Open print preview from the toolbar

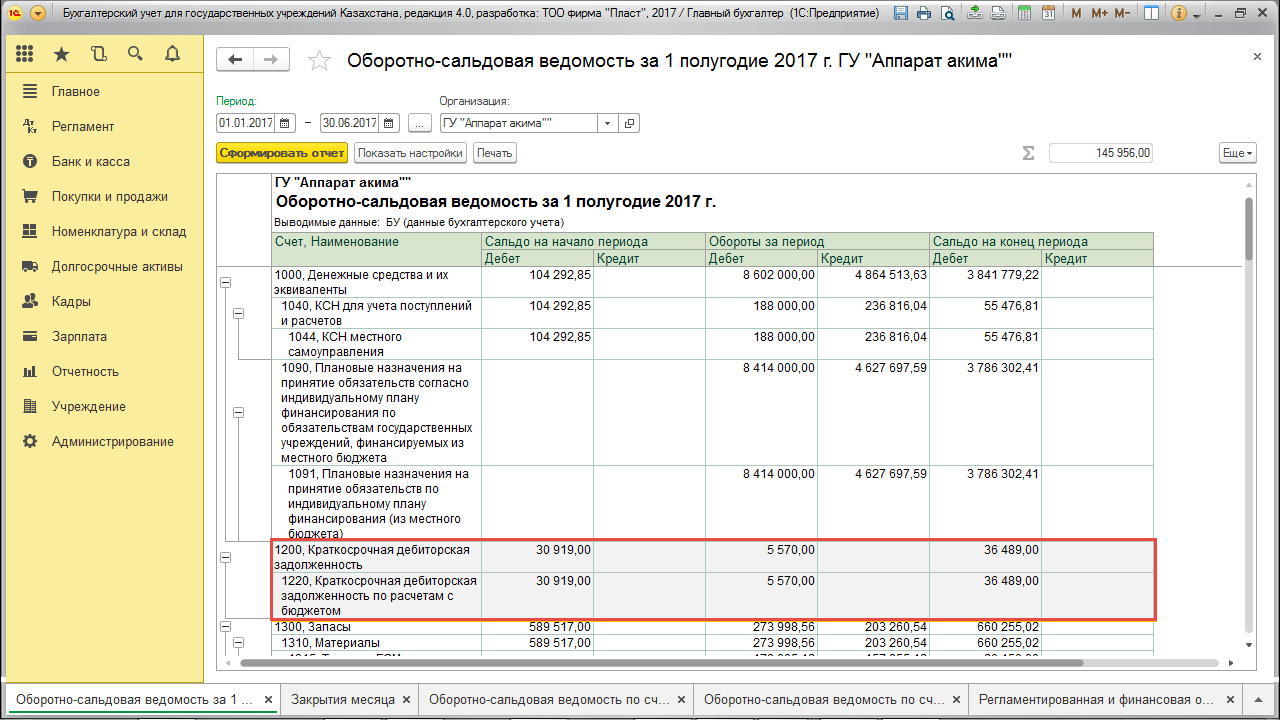click(x=947, y=13)
